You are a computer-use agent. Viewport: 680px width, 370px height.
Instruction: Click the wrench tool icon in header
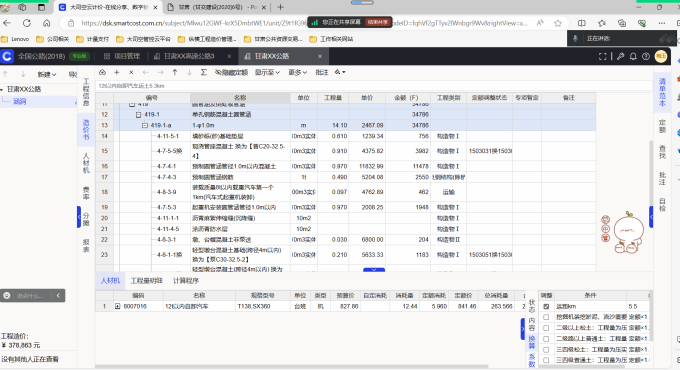(x=621, y=56)
